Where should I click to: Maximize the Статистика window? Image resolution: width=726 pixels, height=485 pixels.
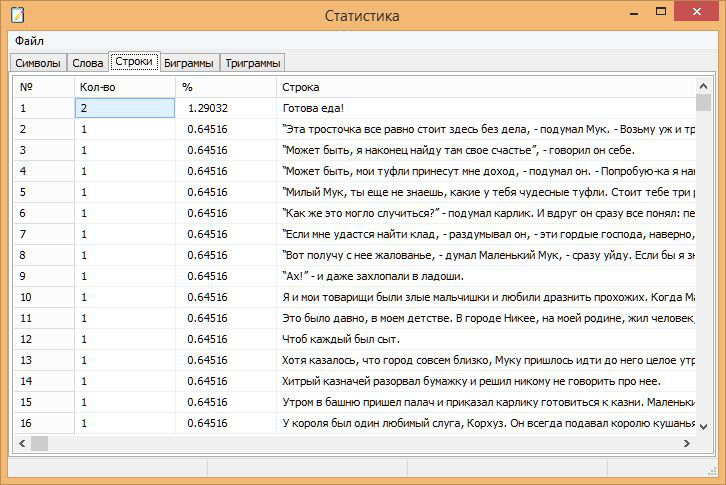[661, 12]
